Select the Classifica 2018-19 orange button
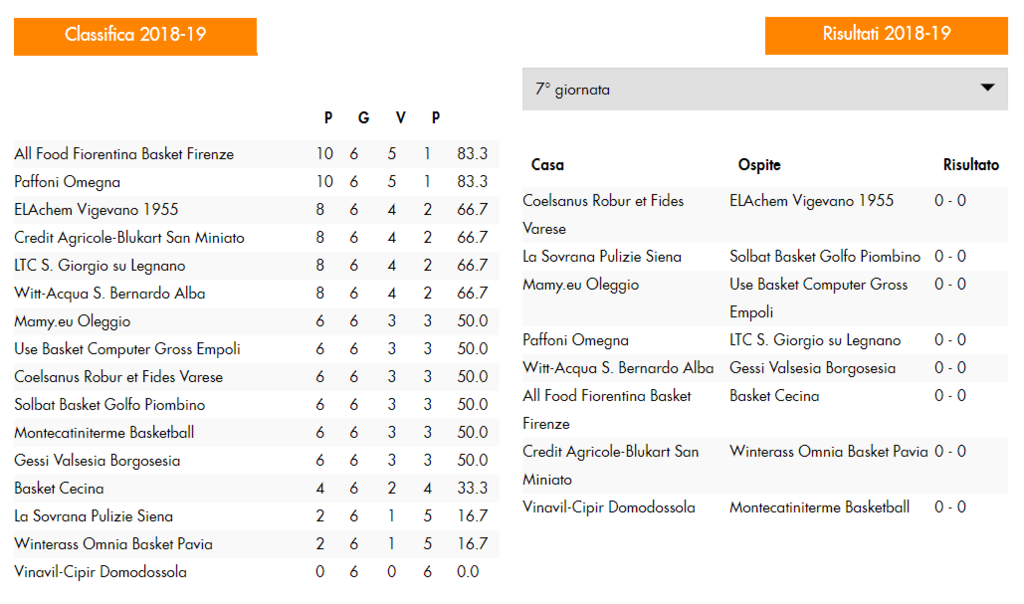 pyautogui.click(x=135, y=36)
